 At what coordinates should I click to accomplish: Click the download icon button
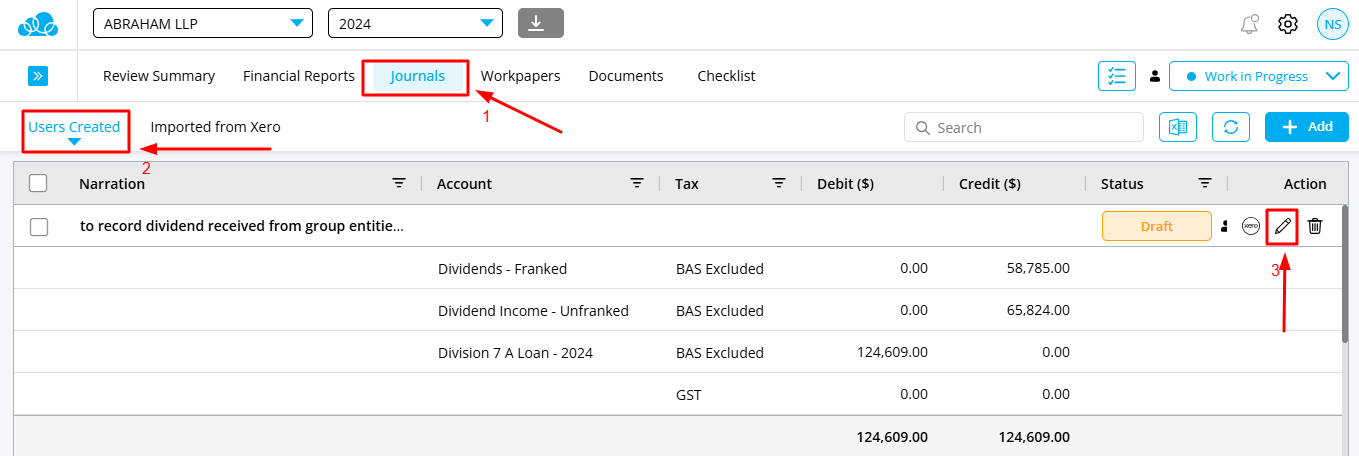541,23
